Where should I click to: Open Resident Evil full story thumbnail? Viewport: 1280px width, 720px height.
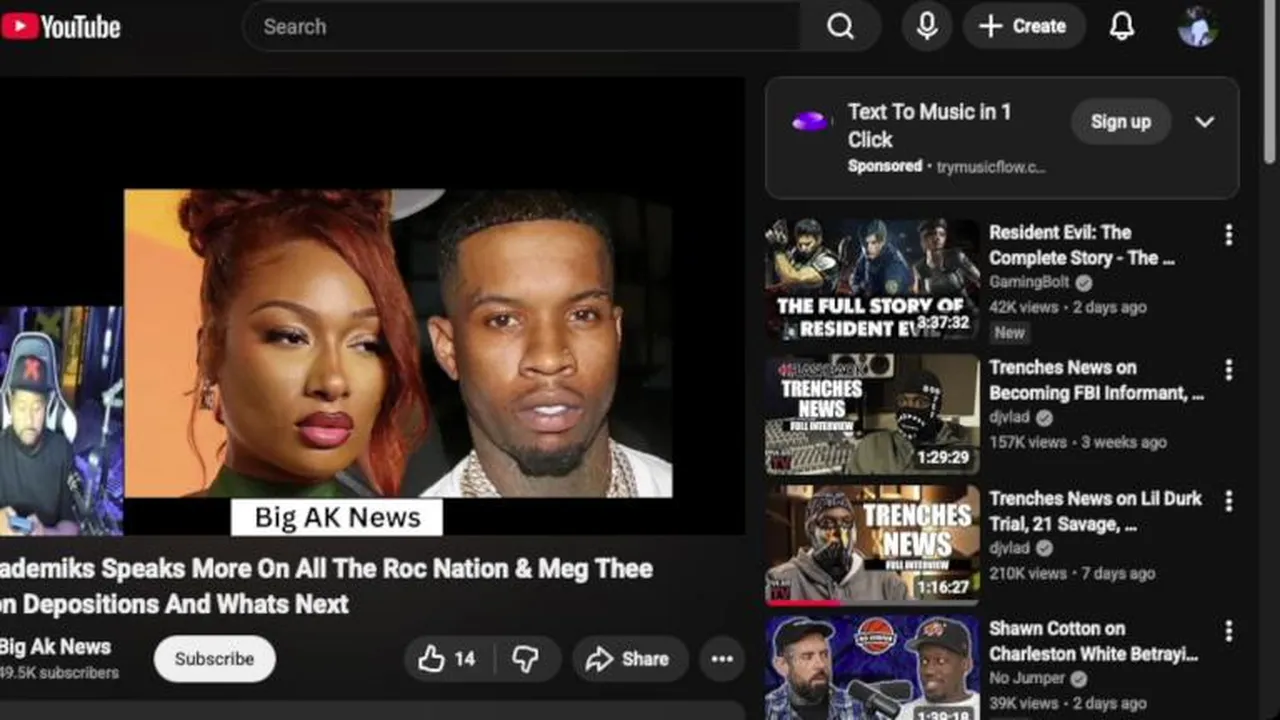(872, 280)
